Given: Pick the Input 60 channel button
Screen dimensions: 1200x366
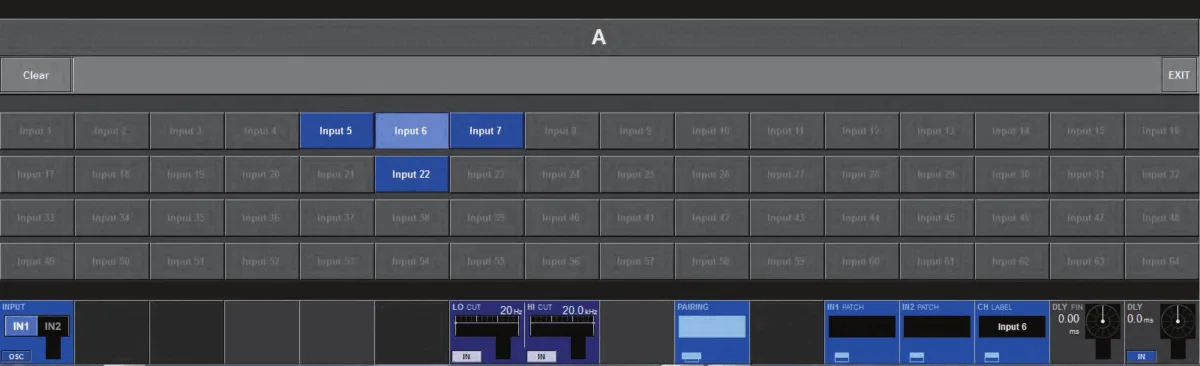Looking at the screenshot, I should (861, 261).
